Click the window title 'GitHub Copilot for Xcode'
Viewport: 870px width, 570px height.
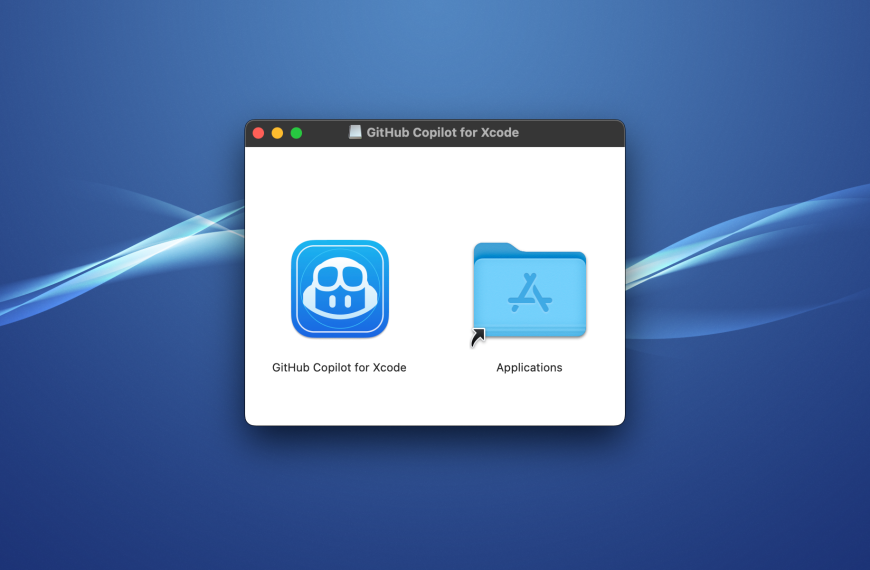click(443, 133)
